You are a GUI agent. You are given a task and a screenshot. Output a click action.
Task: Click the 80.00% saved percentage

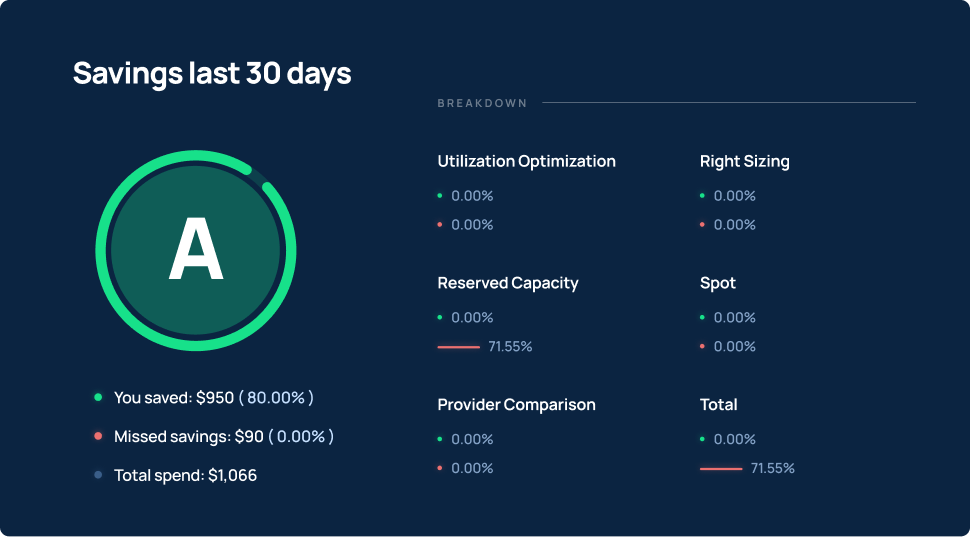276,398
